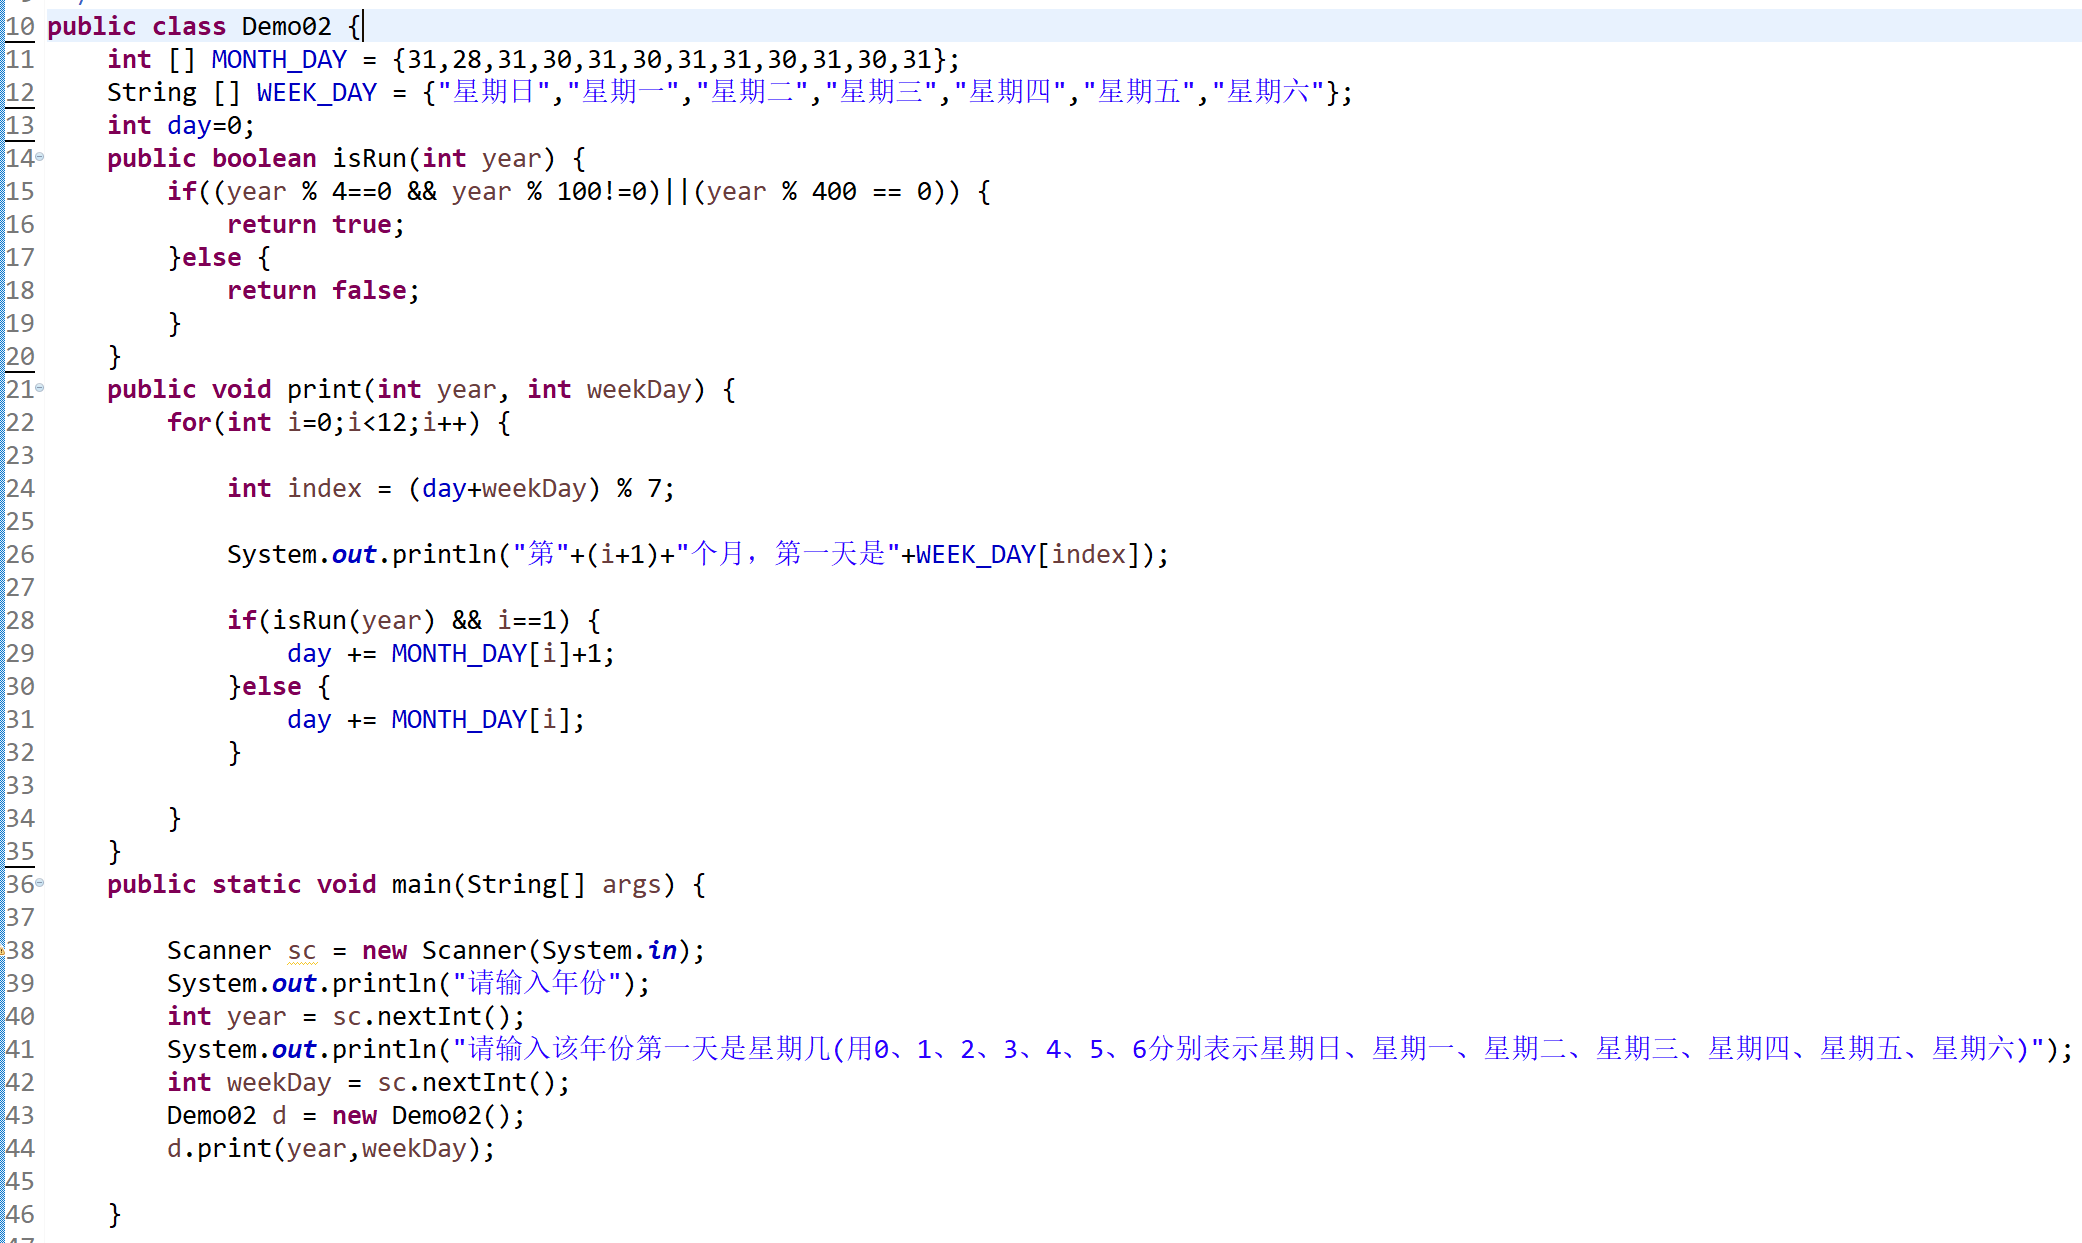Click the 'main' method name at line 36

pyautogui.click(x=421, y=885)
